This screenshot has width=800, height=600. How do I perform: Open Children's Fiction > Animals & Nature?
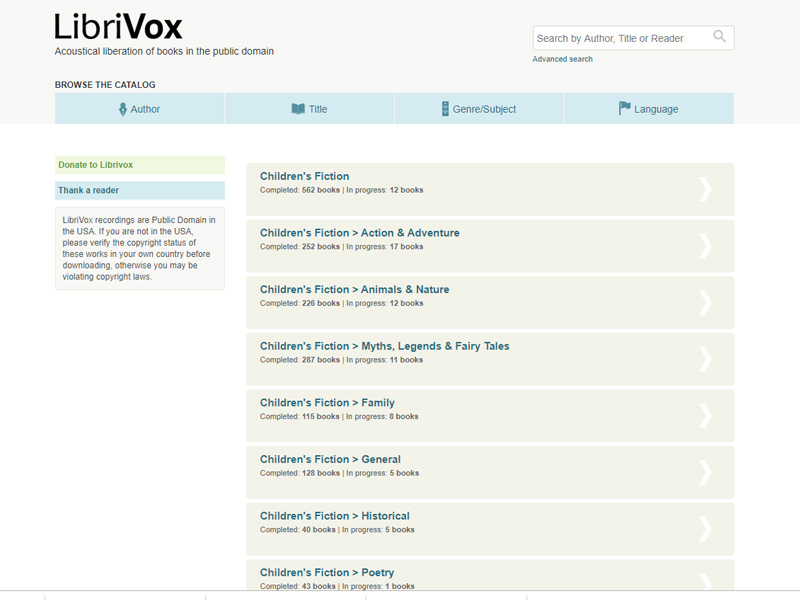point(355,289)
